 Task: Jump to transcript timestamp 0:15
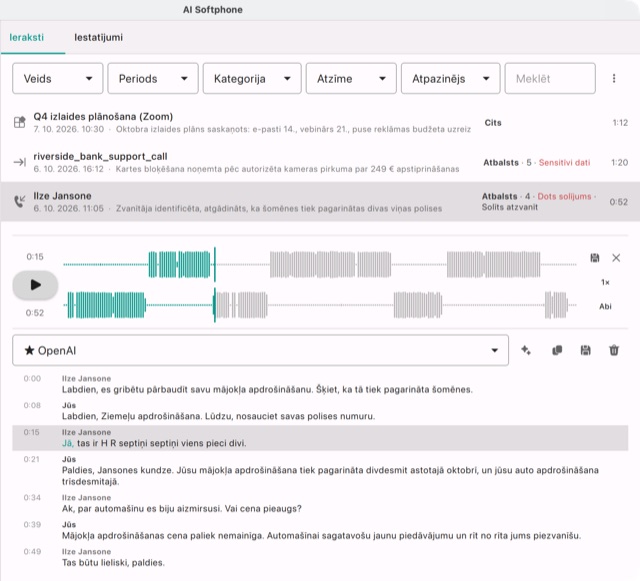coord(31,432)
